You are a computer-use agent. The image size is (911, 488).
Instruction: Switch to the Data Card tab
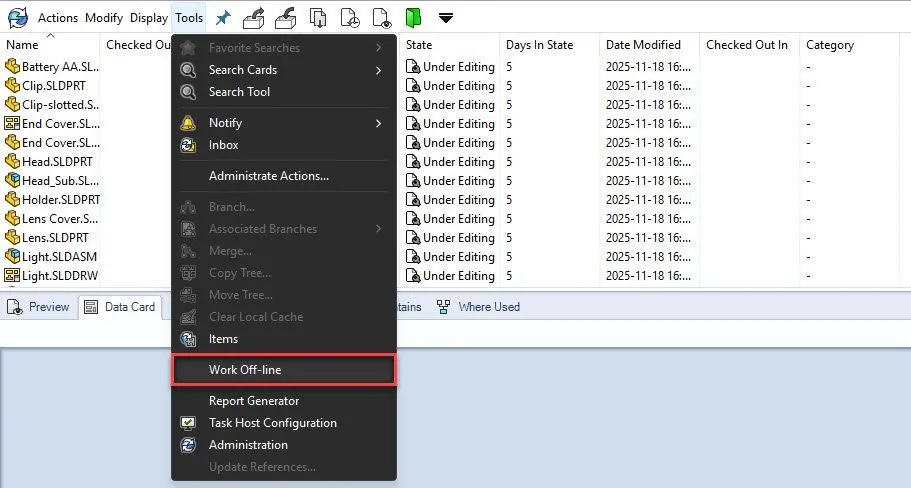120,307
